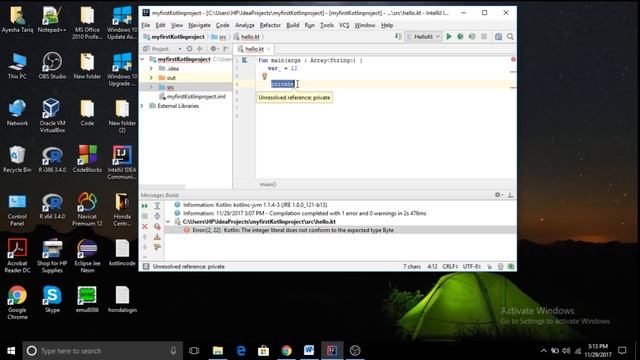This screenshot has width=640, height=360.
Task: Open Word from the Windows taskbar
Action: click(309, 350)
